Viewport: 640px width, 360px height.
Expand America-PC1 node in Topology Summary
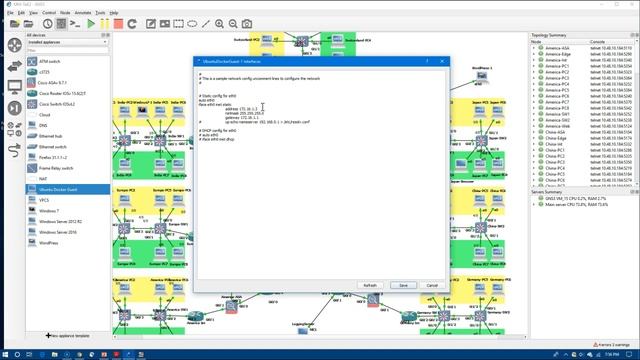tap(533, 66)
